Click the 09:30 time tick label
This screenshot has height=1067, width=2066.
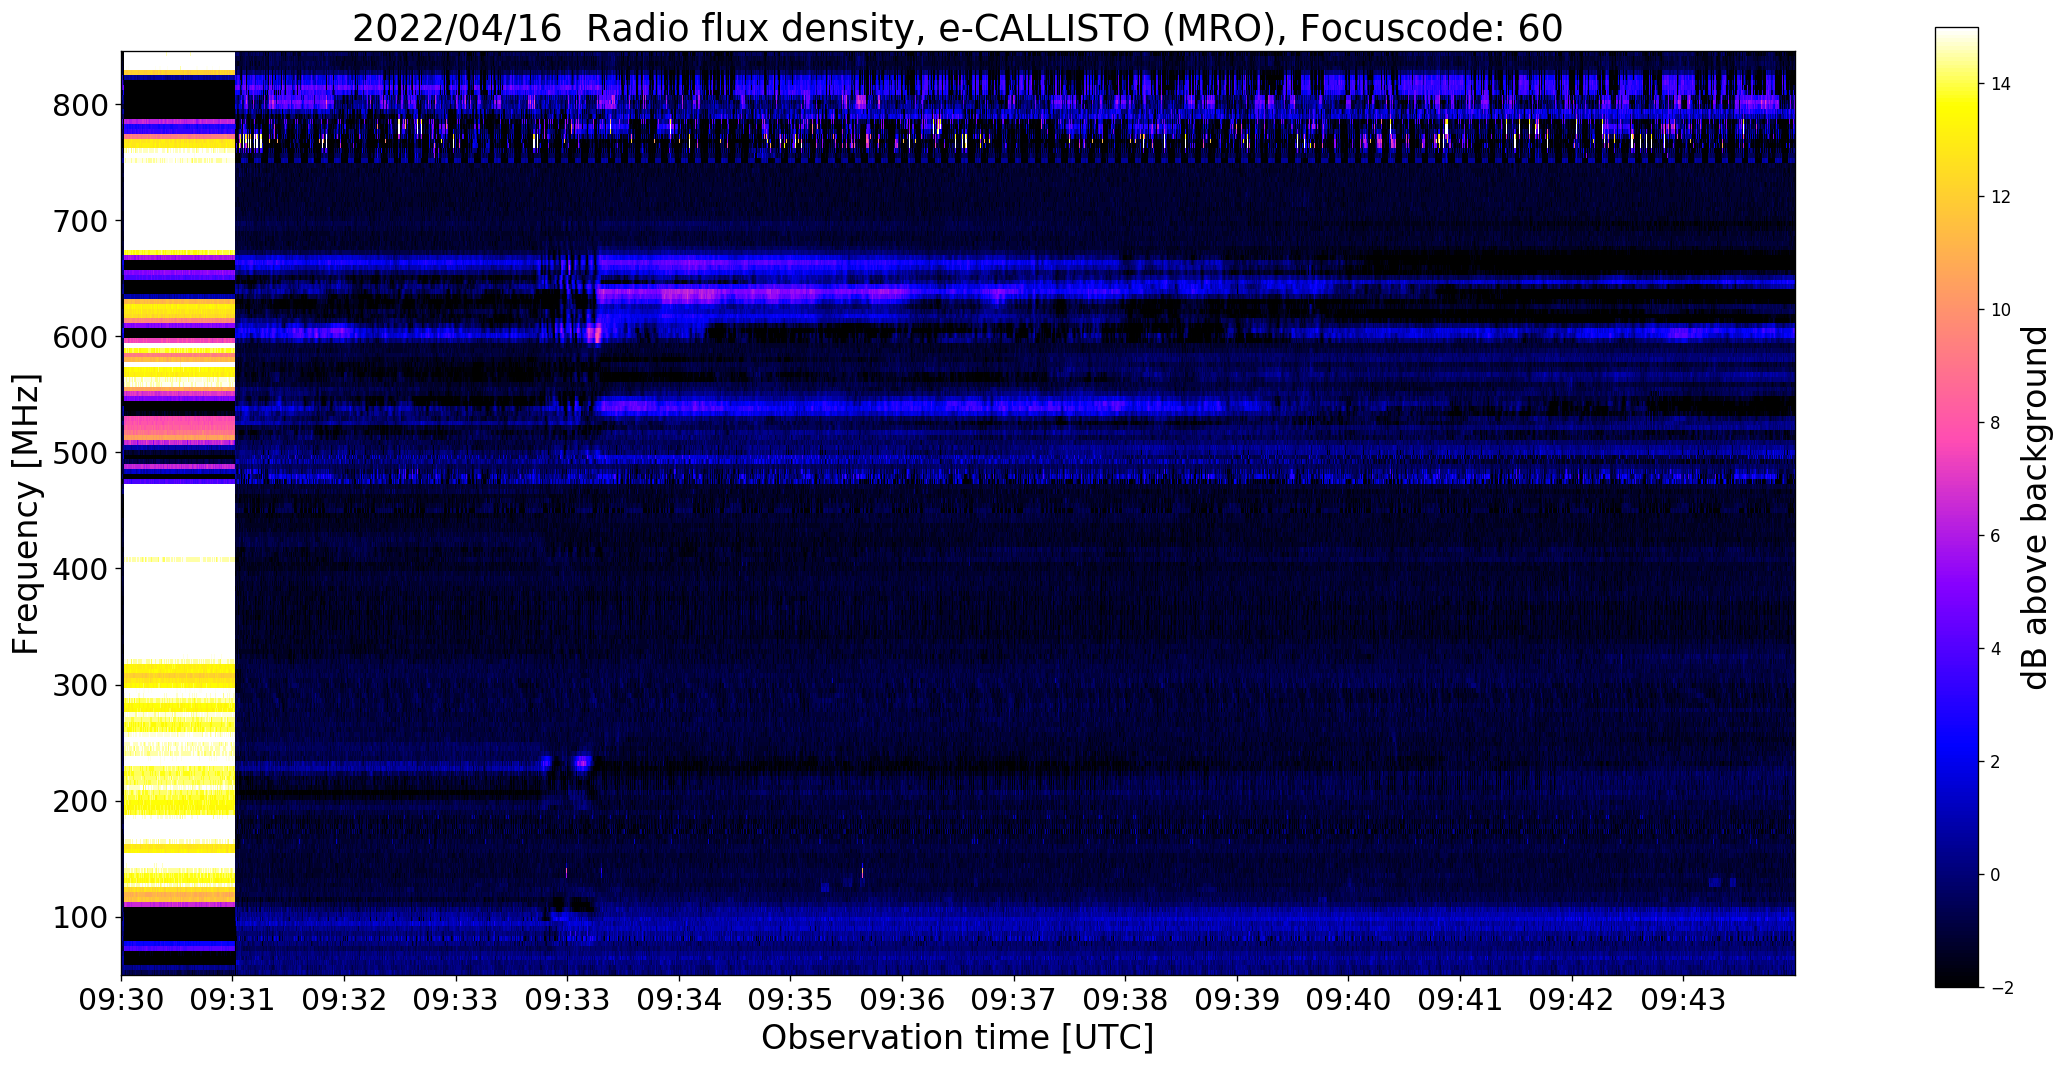pyautogui.click(x=122, y=1001)
